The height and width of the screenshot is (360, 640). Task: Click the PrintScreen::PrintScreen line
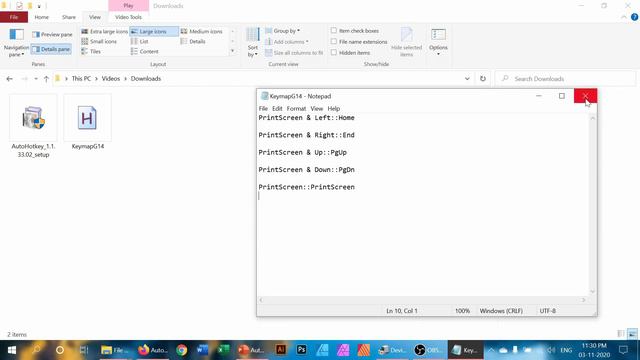[306, 187]
